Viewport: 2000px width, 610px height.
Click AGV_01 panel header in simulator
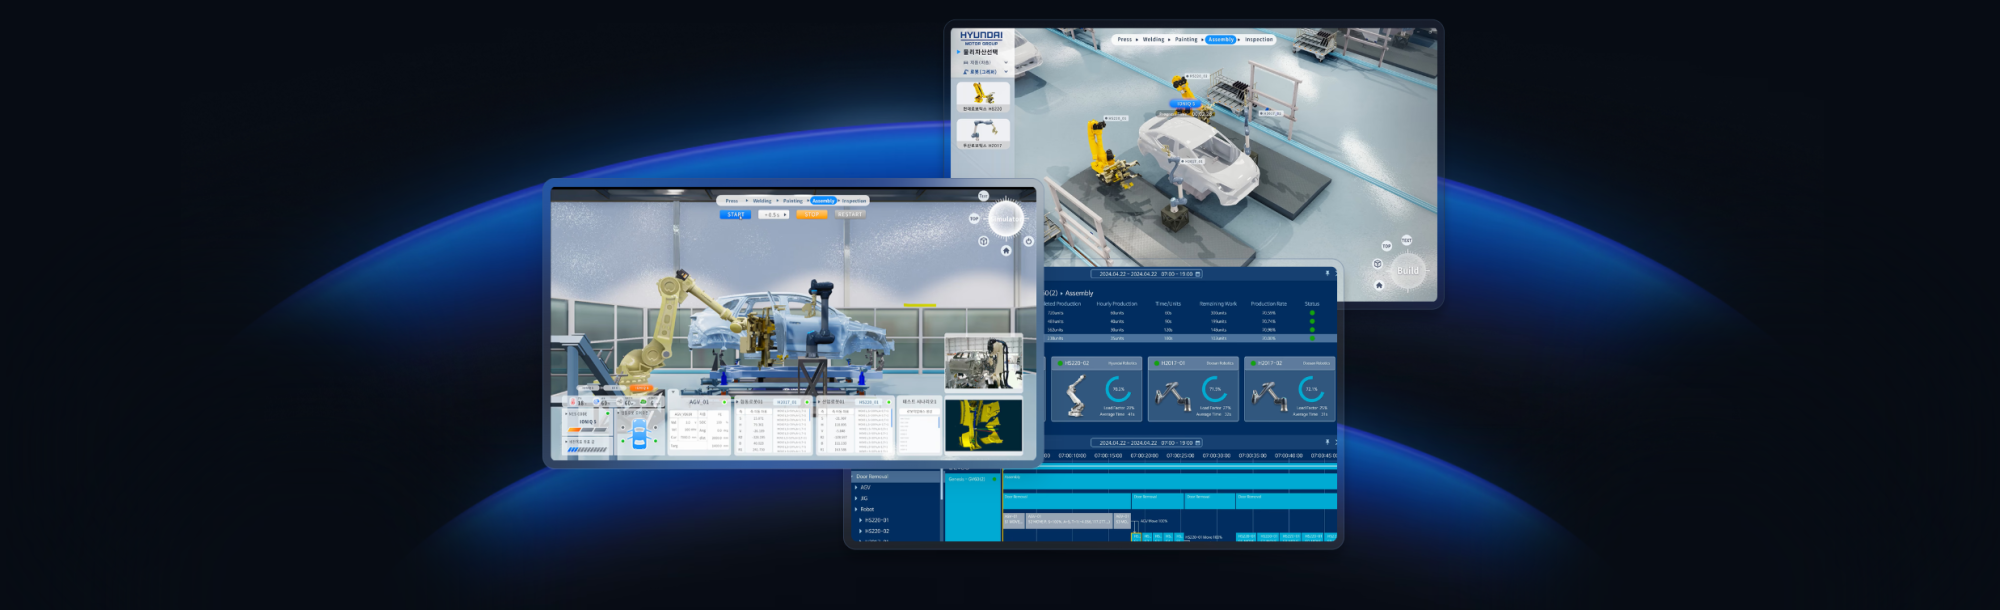[698, 402]
